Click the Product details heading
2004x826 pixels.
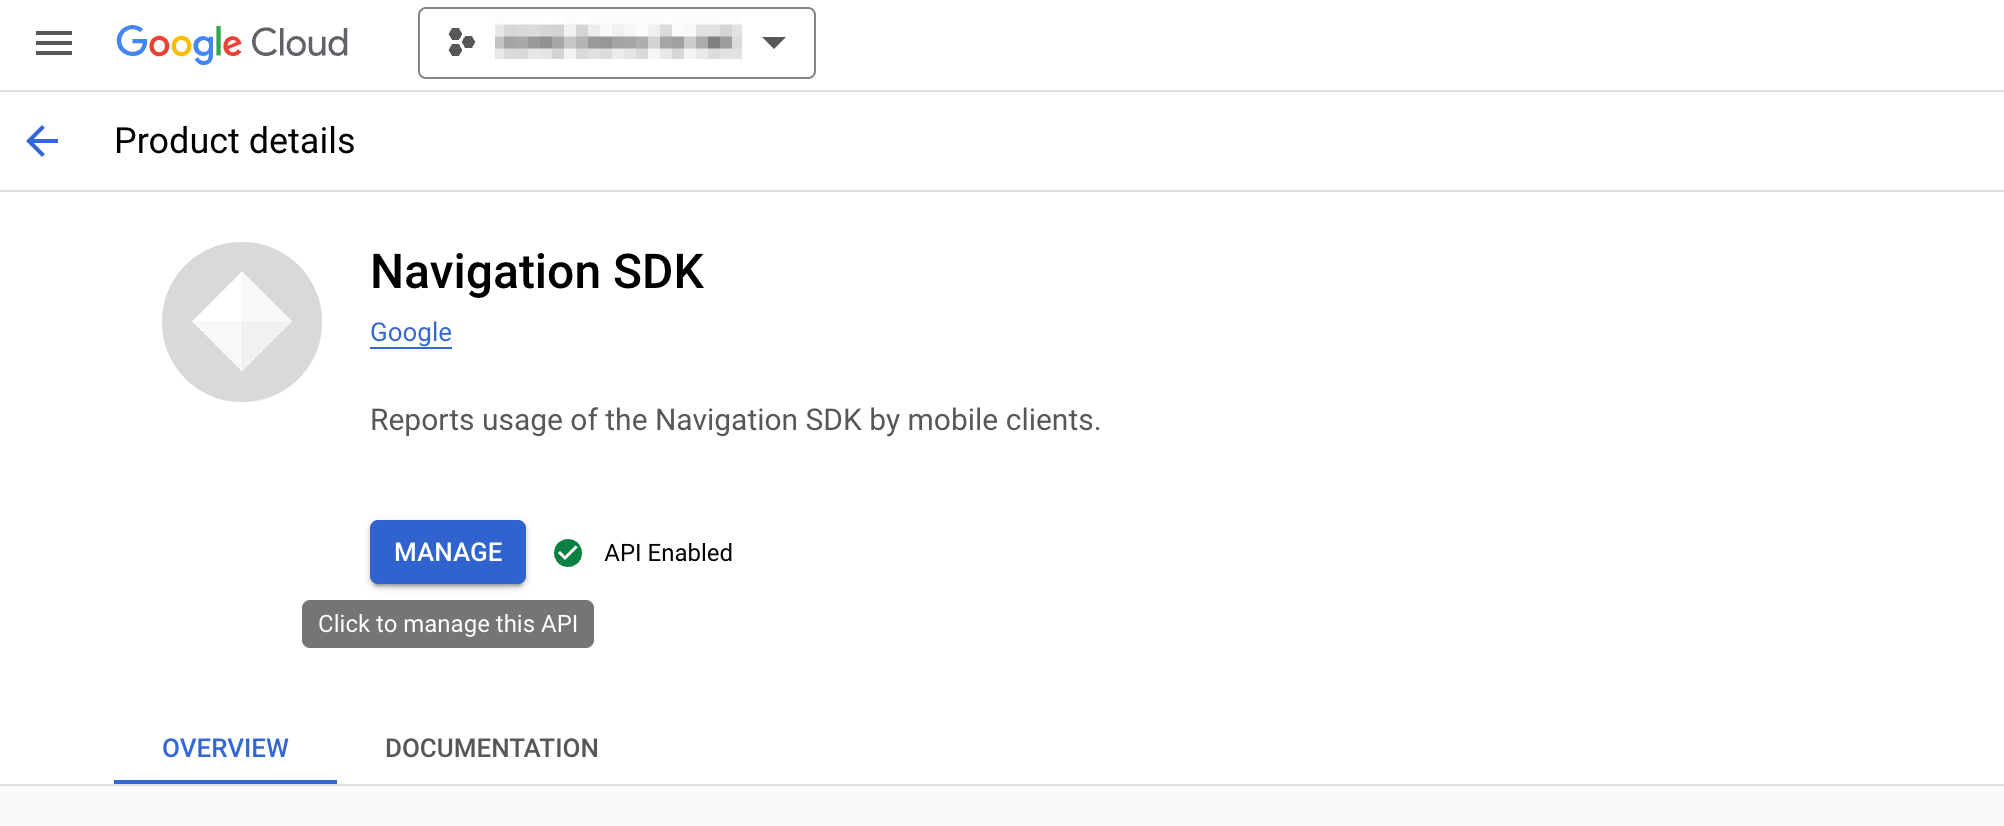point(234,141)
